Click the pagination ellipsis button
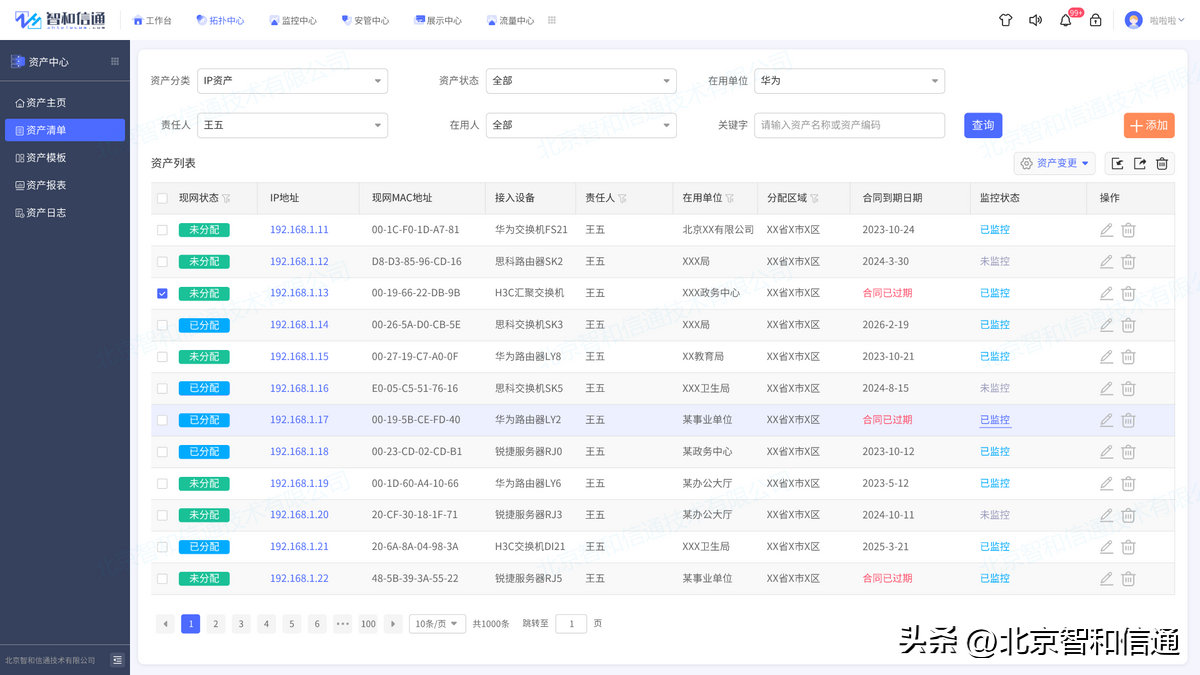 [x=343, y=624]
